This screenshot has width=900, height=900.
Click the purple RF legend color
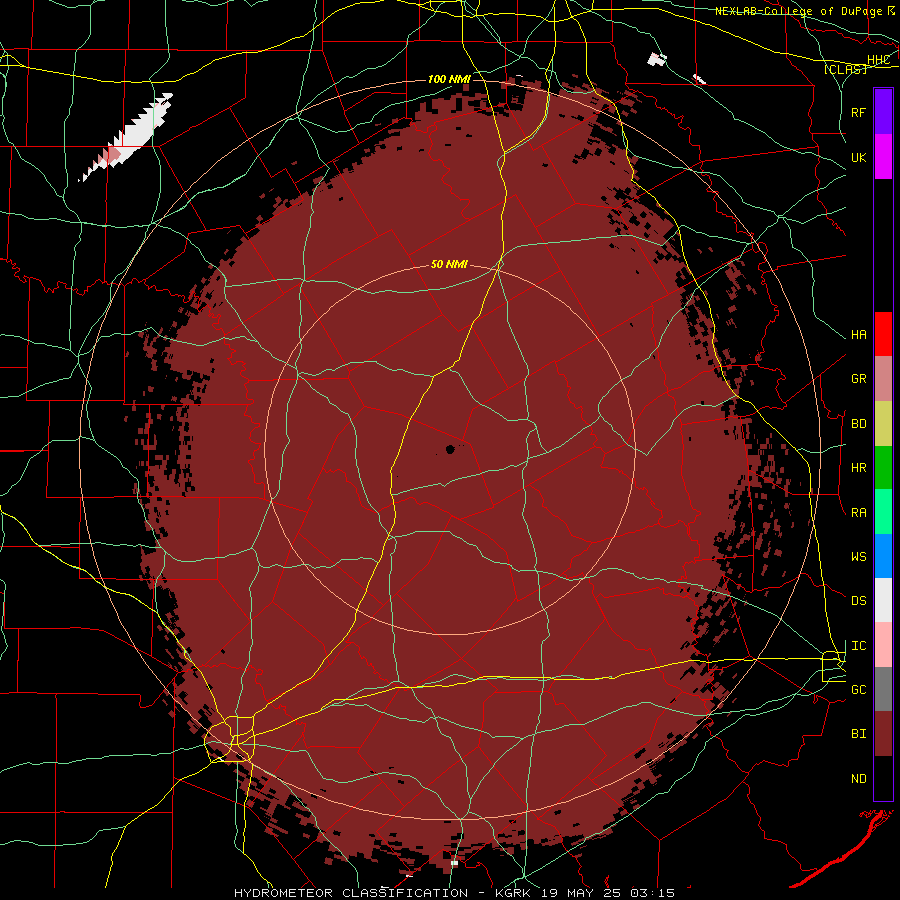(x=883, y=112)
